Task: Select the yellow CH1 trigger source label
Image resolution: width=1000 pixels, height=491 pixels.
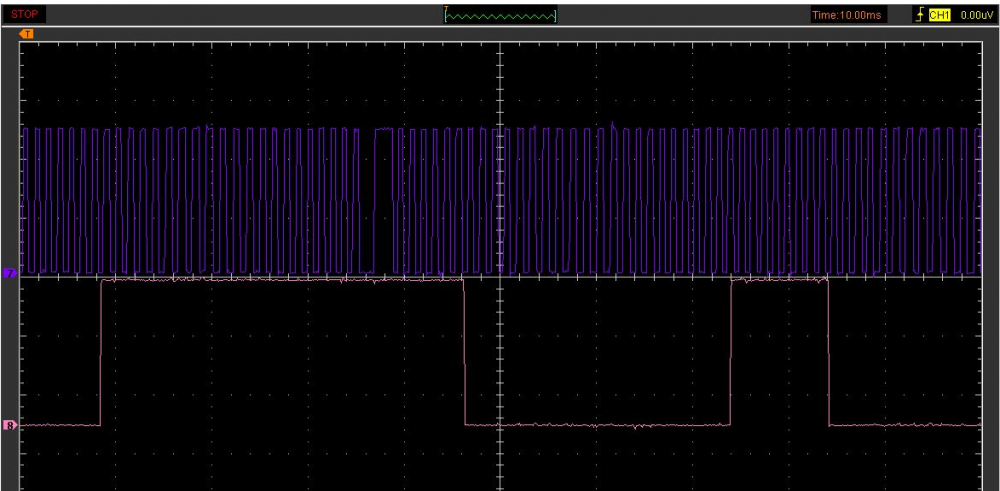Action: tap(939, 15)
